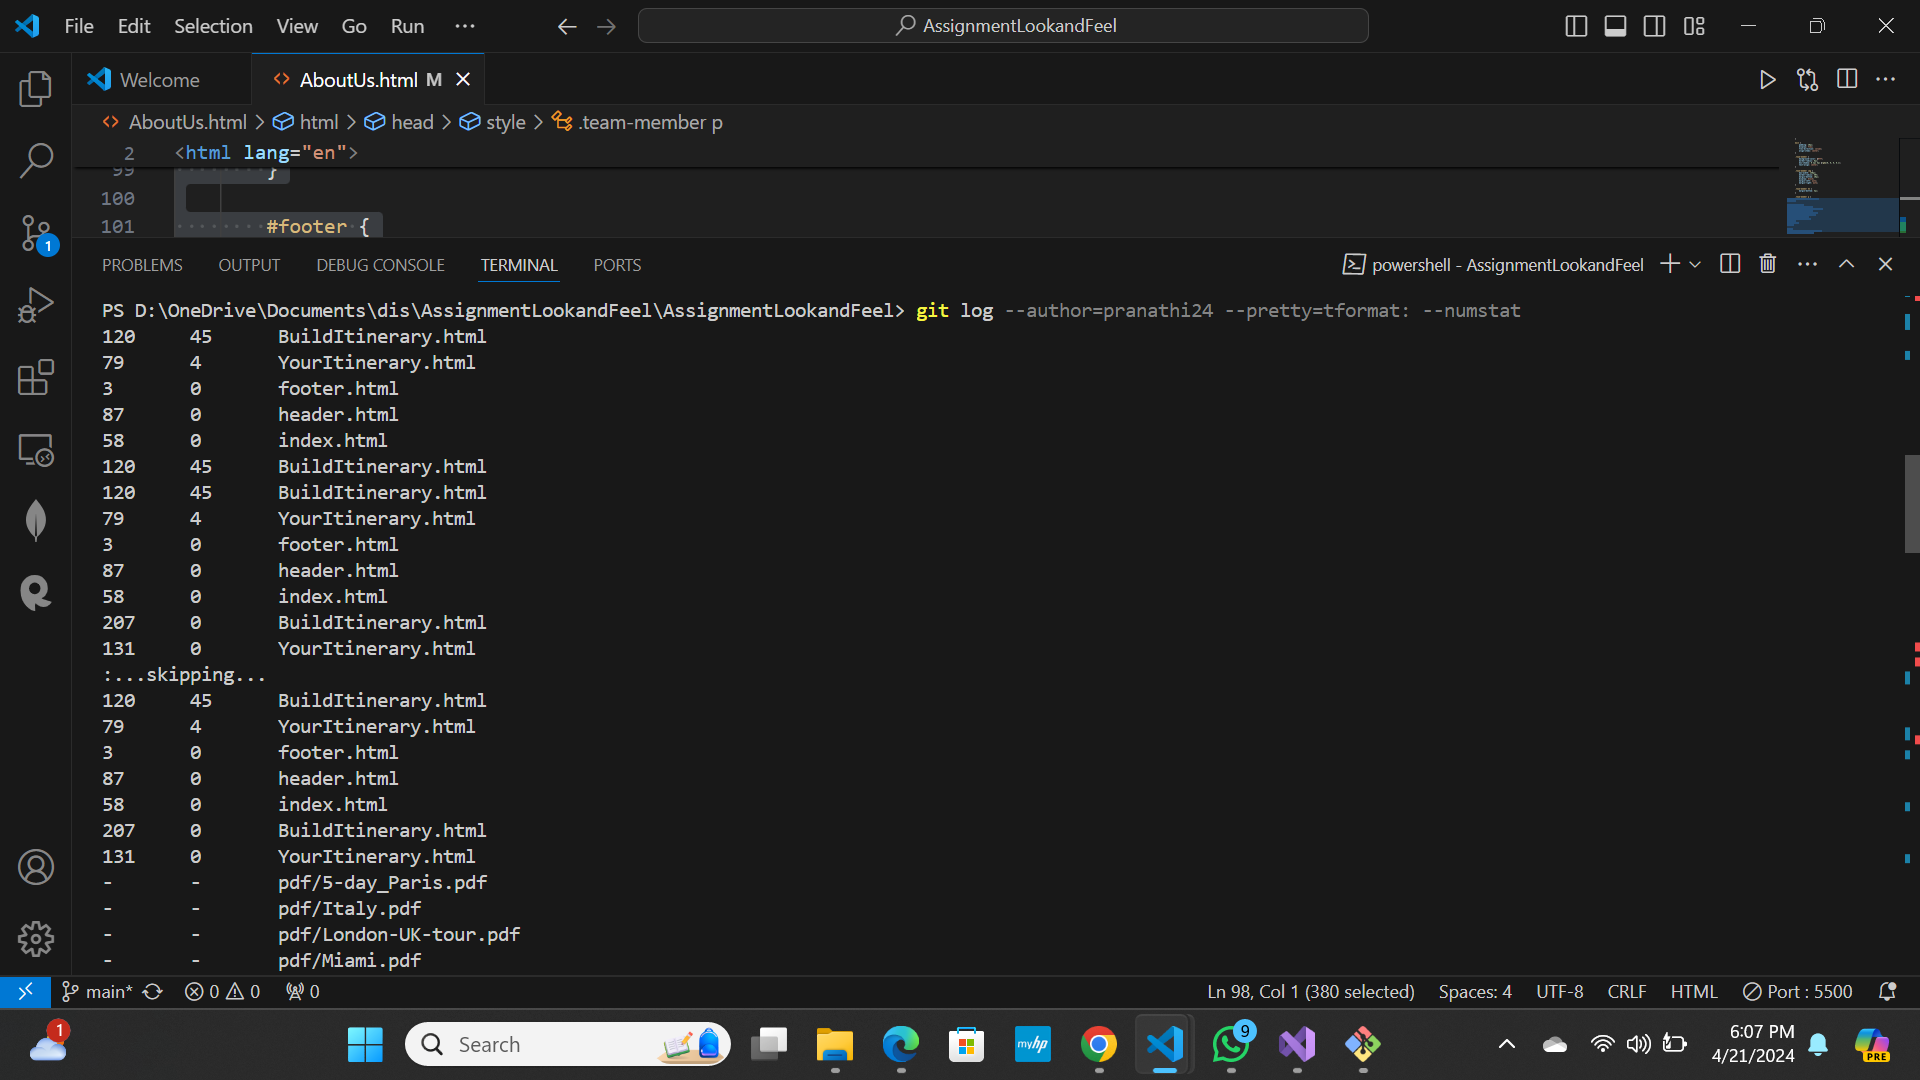1920x1080 pixels.
Task: Open the Selection menu
Action: (213, 26)
